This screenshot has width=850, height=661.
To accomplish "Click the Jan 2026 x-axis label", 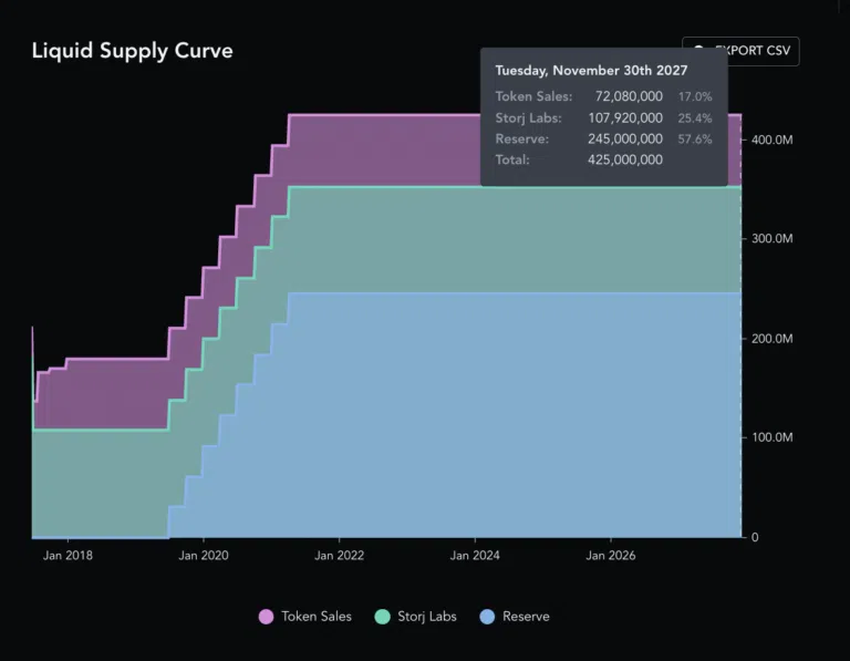I will 609,556.
